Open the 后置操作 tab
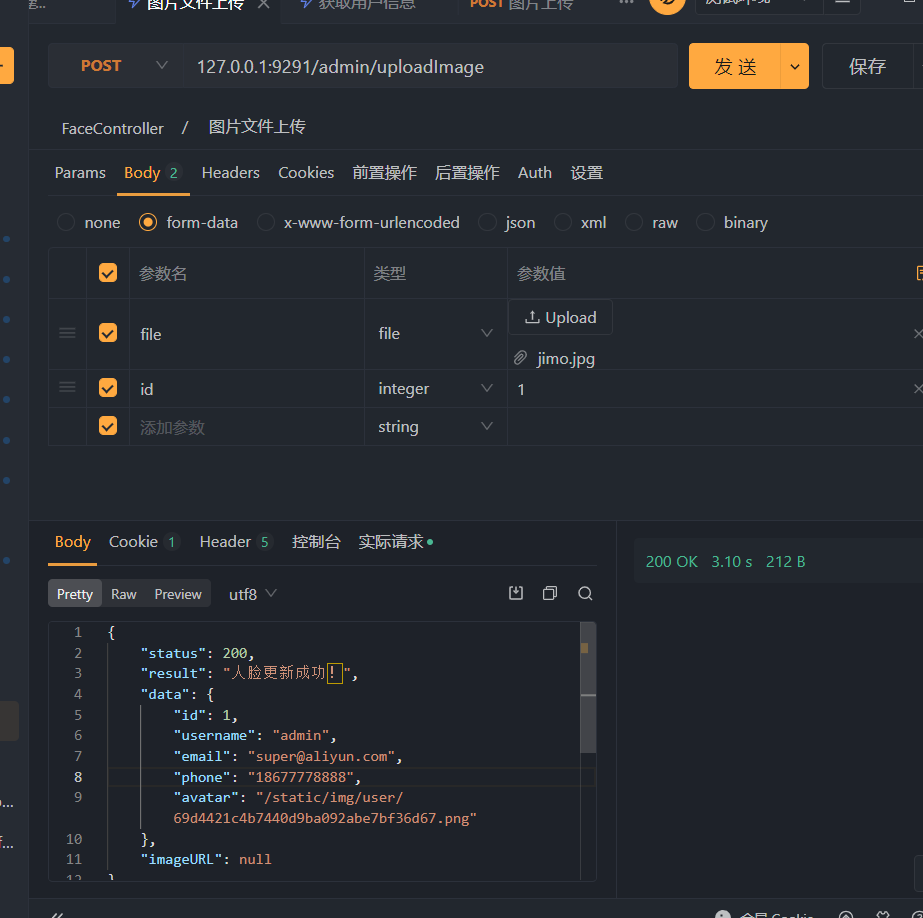Image resolution: width=923 pixels, height=918 pixels. click(x=467, y=172)
